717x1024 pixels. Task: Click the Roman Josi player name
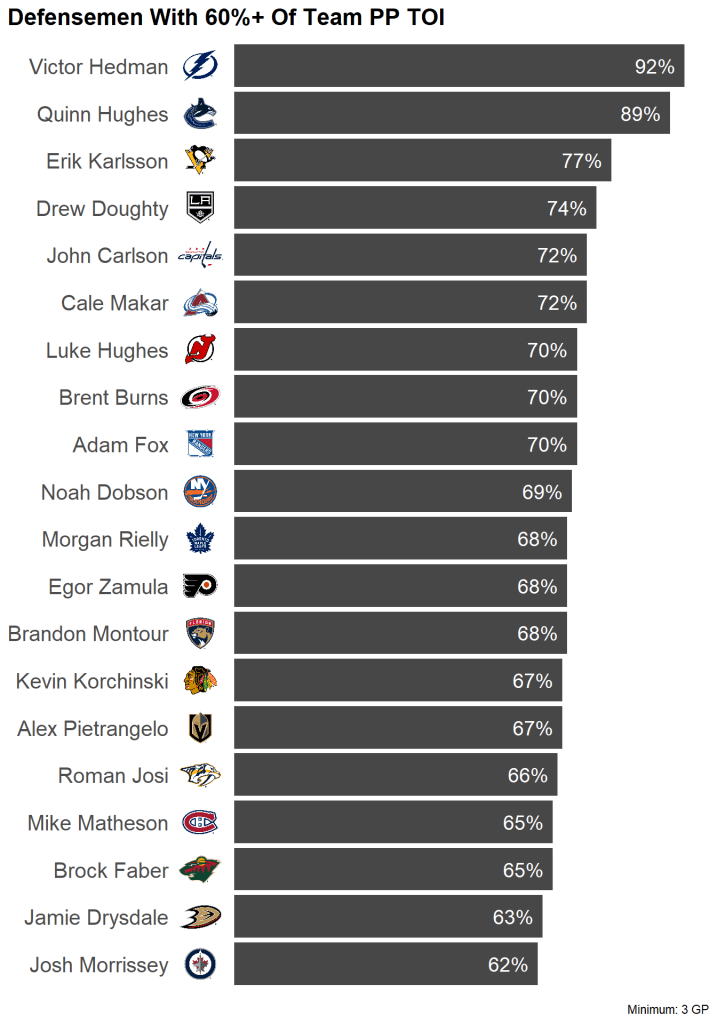[x=113, y=776]
